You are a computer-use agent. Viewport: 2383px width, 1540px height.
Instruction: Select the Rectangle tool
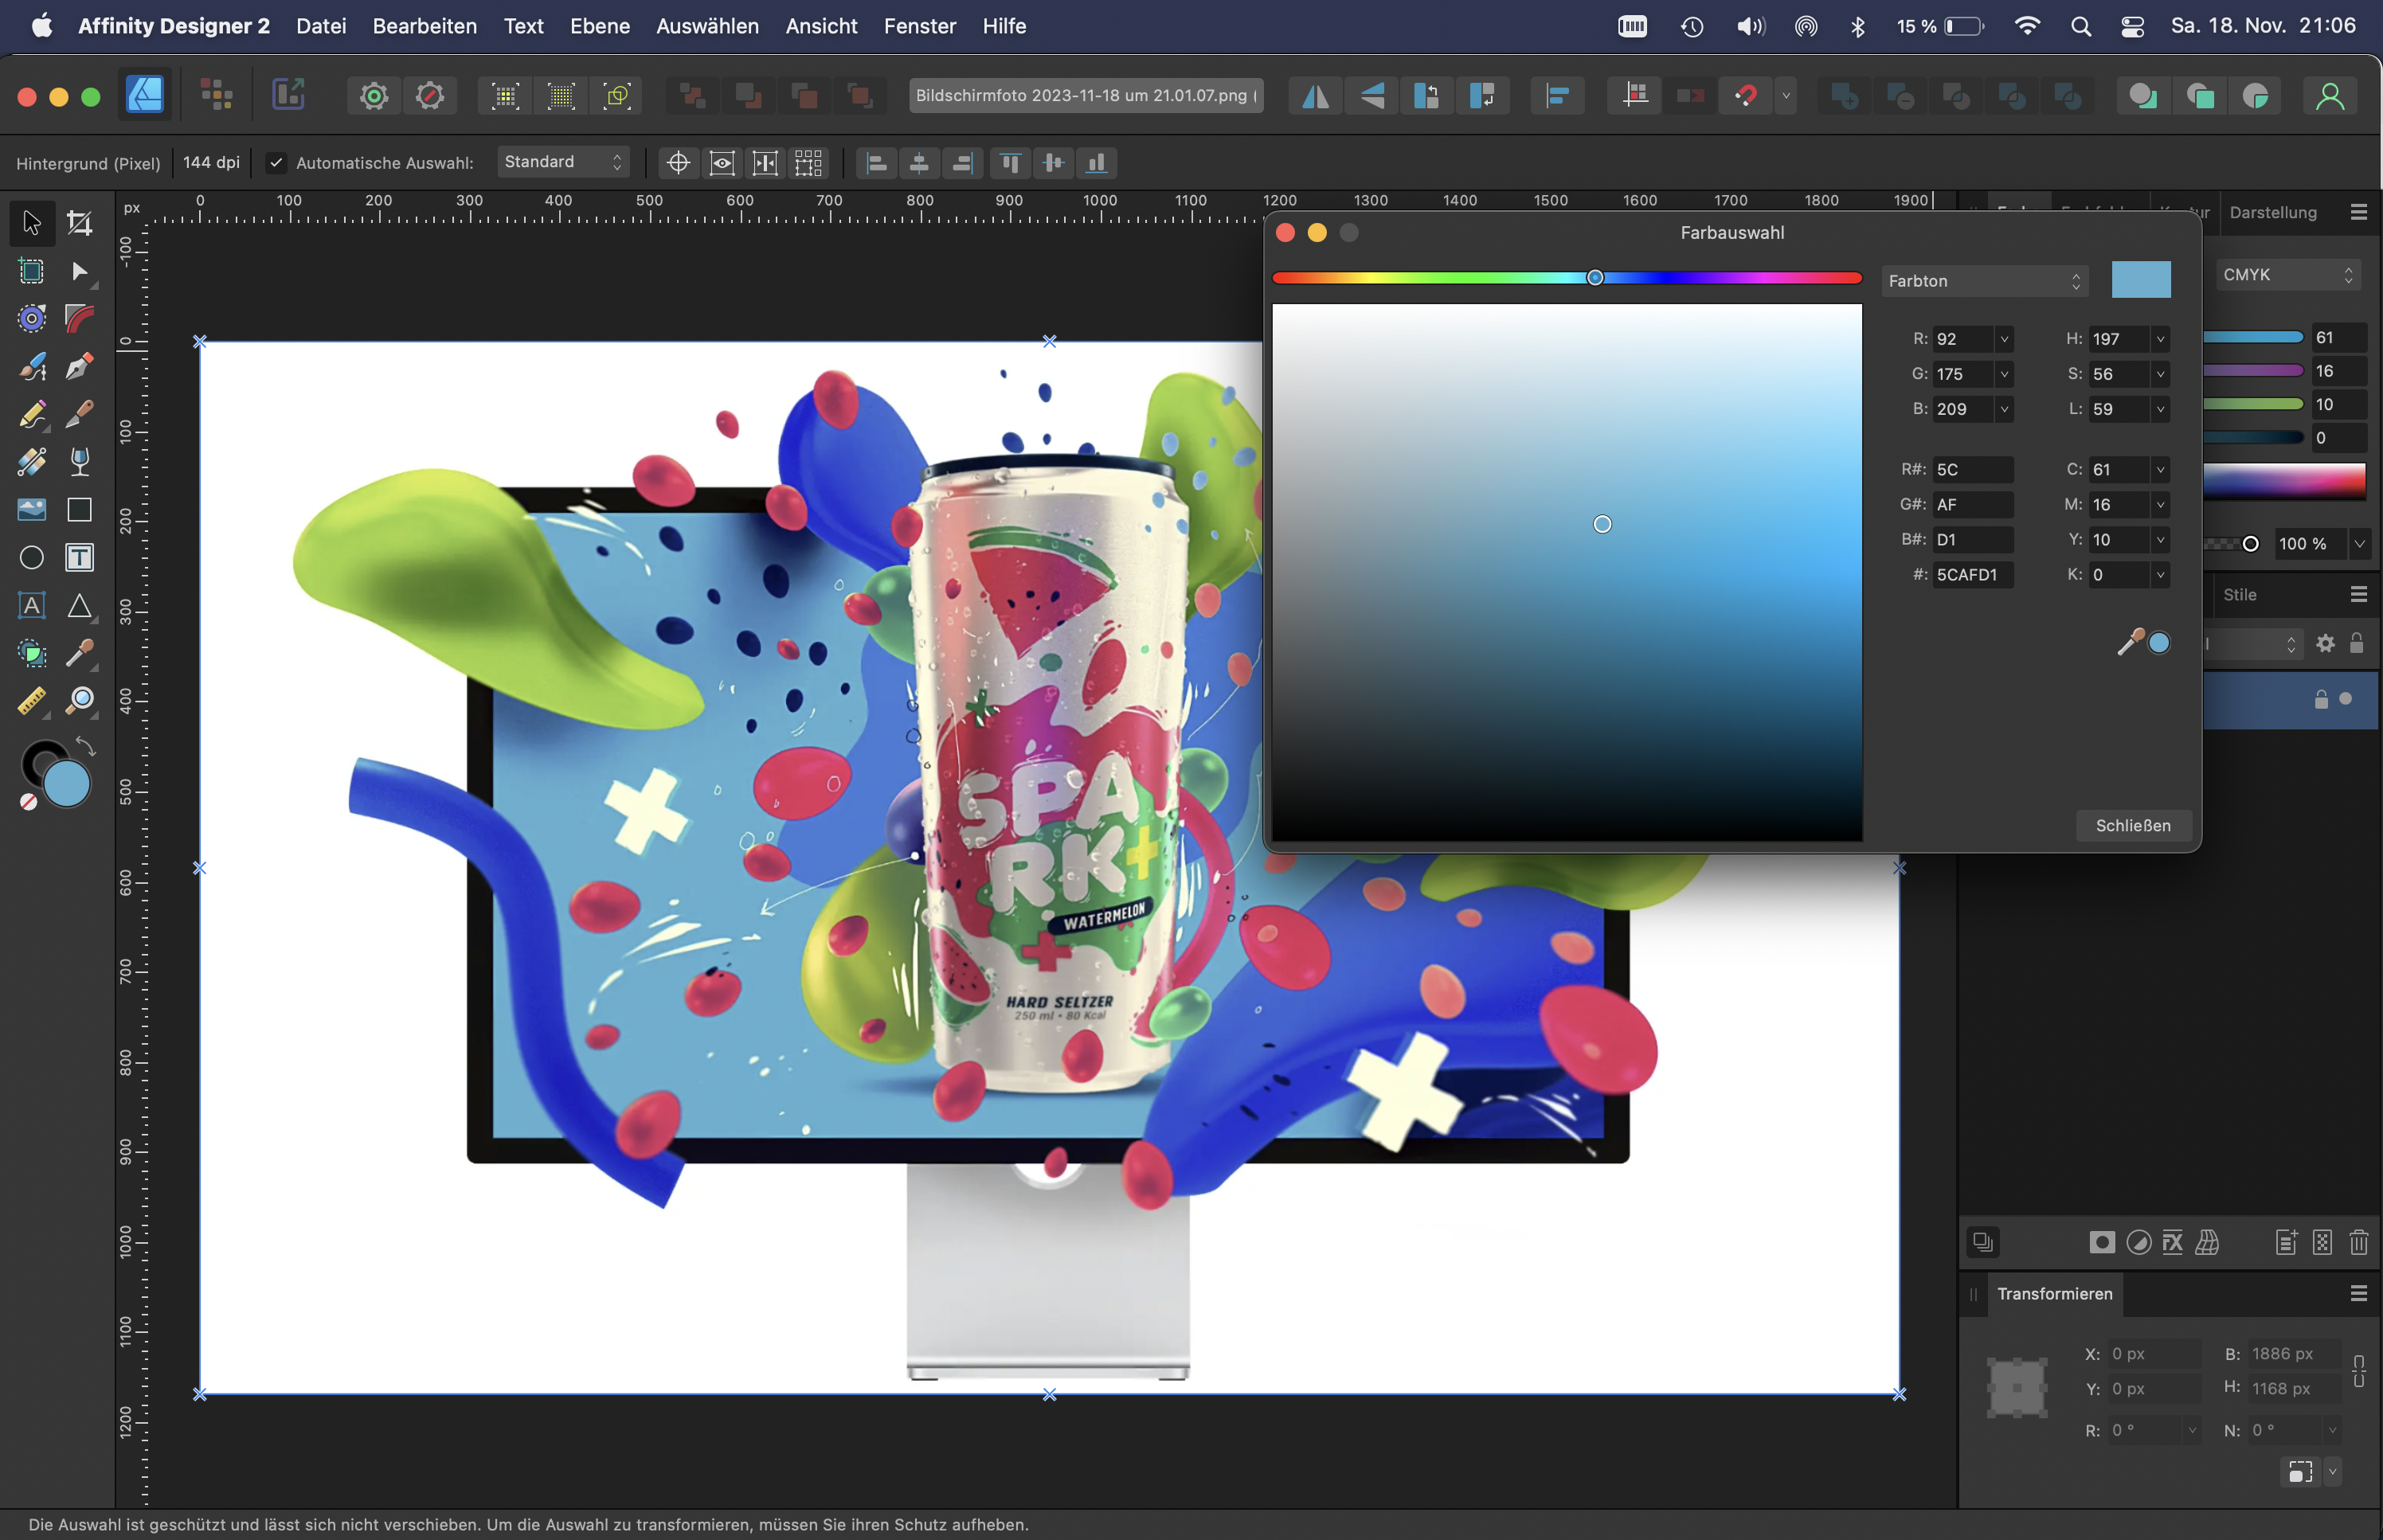[x=80, y=509]
